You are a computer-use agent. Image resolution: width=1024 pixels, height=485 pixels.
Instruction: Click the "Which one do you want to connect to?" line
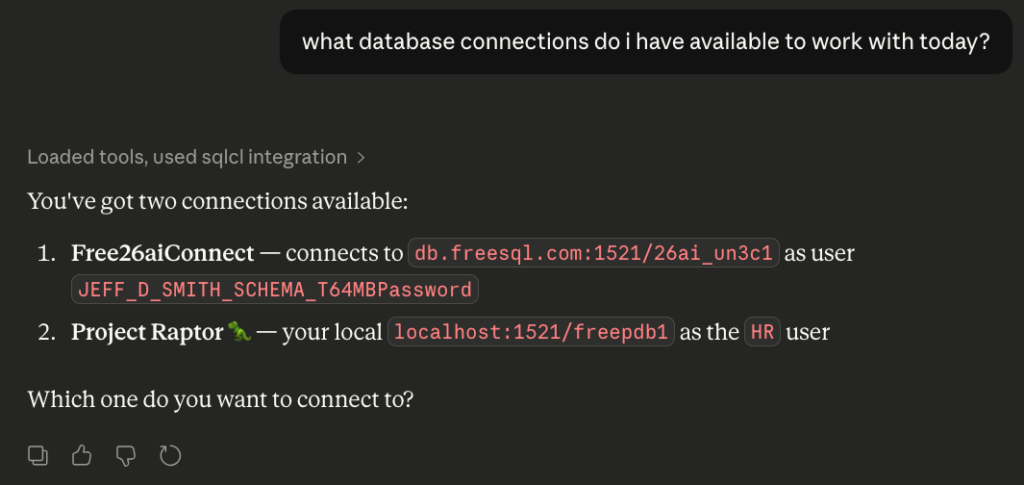click(x=220, y=400)
